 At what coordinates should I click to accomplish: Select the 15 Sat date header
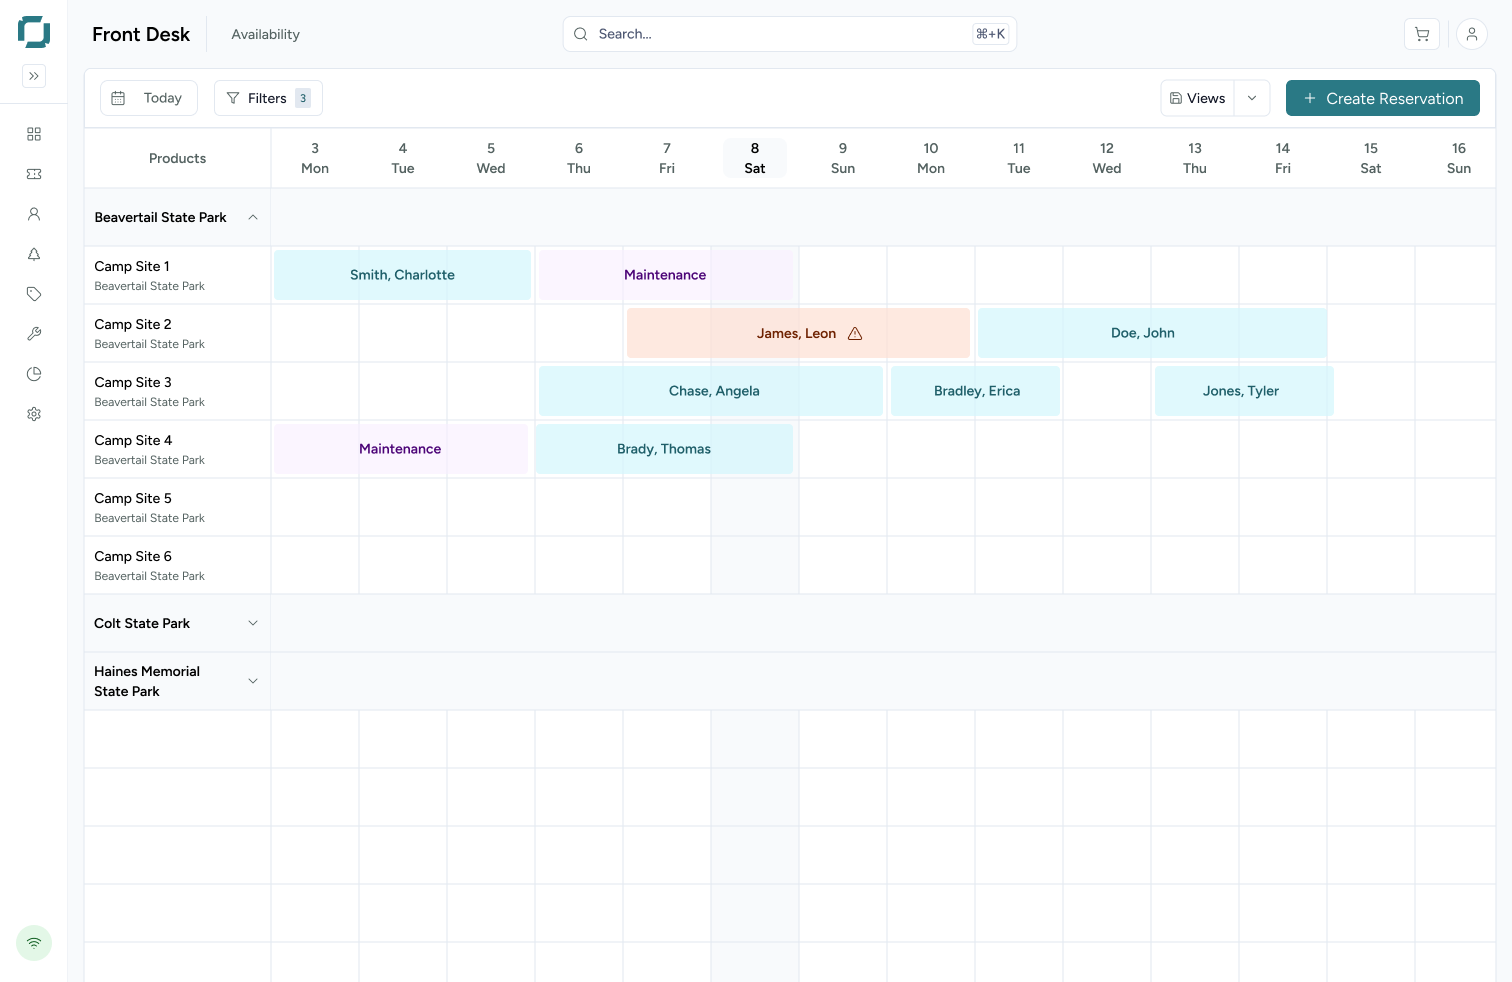tap(1371, 158)
